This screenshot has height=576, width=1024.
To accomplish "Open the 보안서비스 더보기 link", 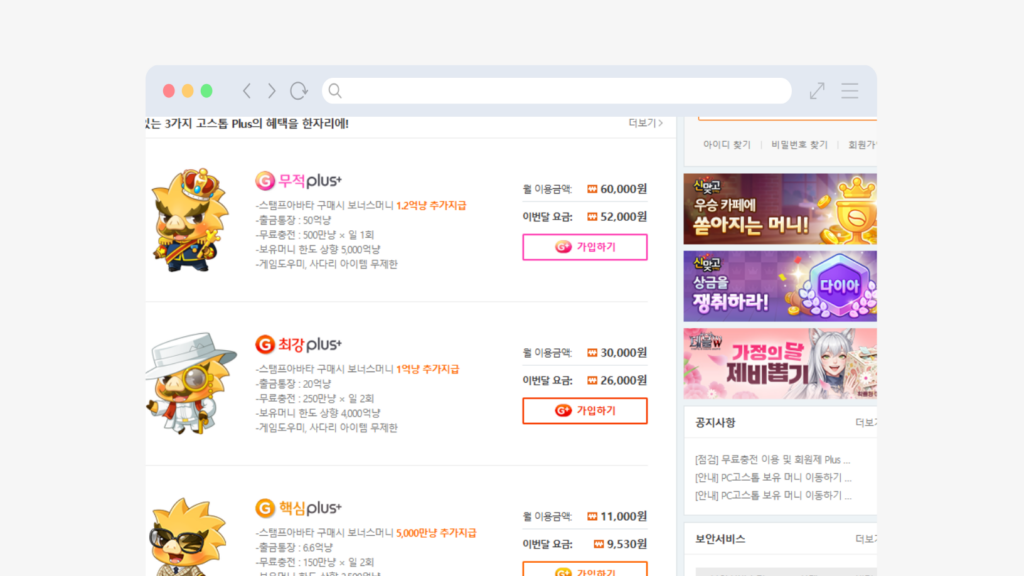I will (x=866, y=539).
